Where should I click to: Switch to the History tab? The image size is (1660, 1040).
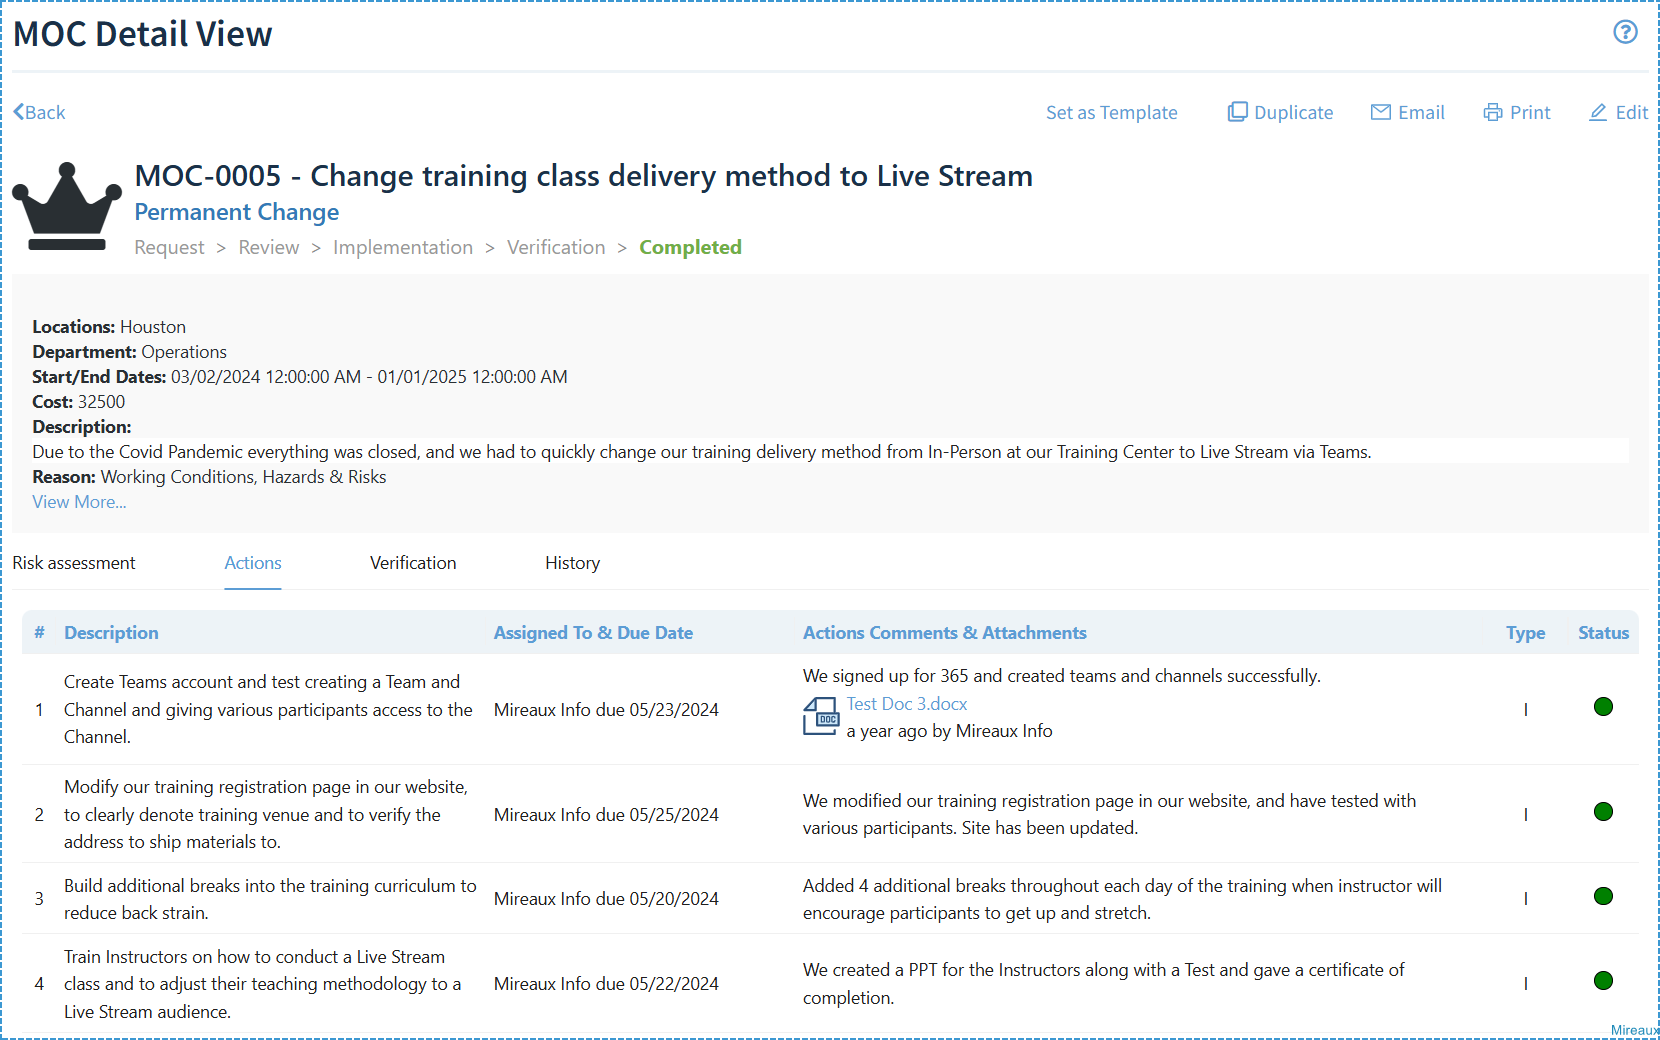click(572, 562)
